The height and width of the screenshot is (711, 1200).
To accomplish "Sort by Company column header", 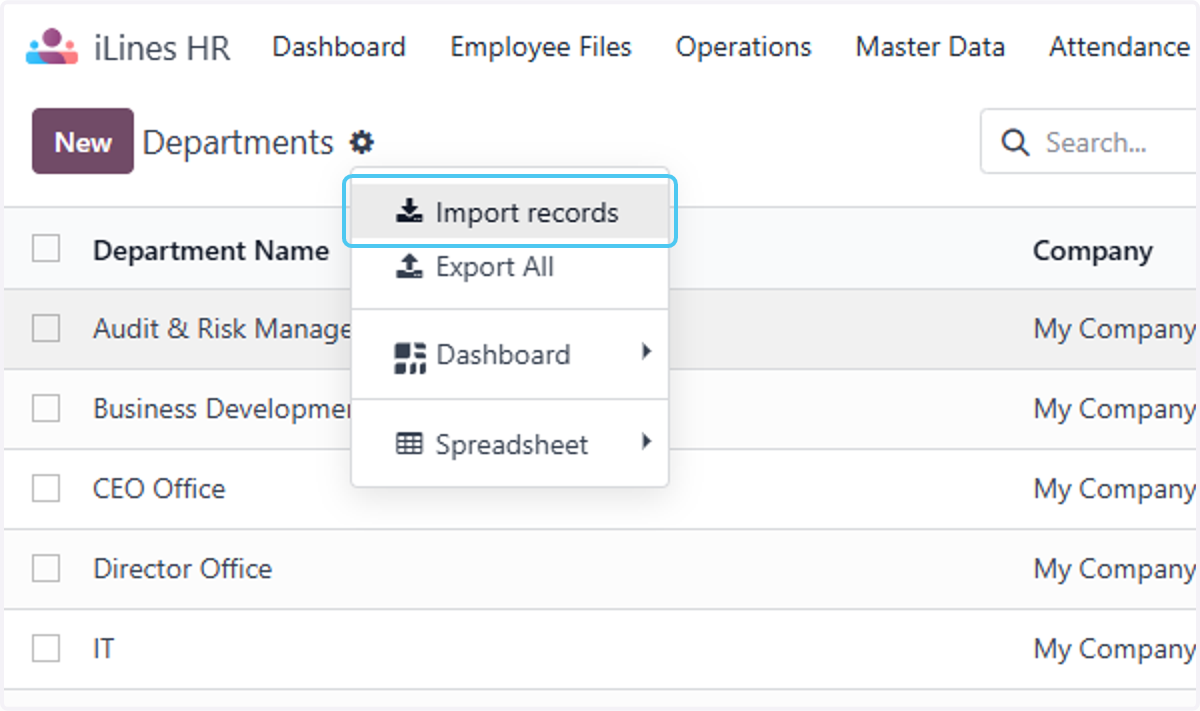I will (1093, 250).
